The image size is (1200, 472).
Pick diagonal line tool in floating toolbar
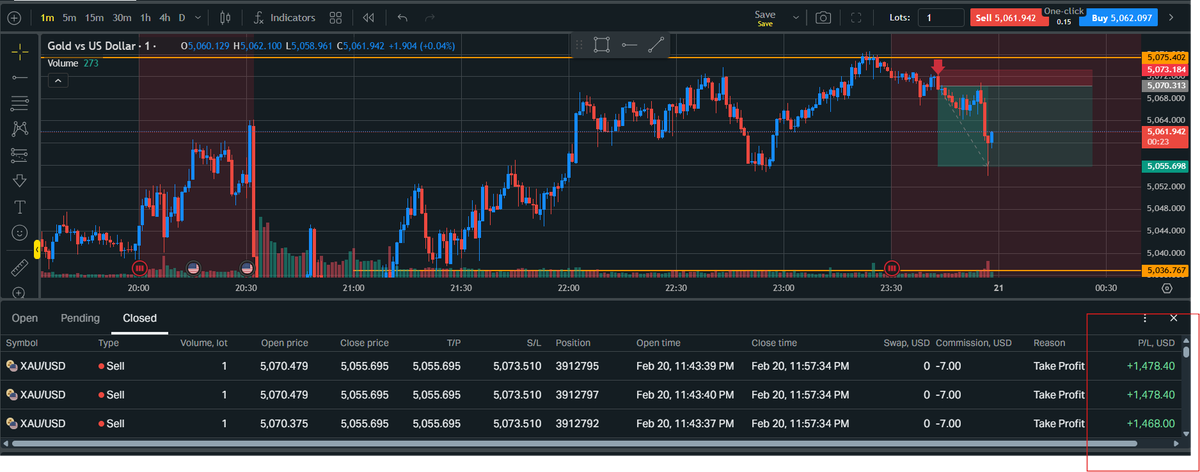(x=656, y=44)
